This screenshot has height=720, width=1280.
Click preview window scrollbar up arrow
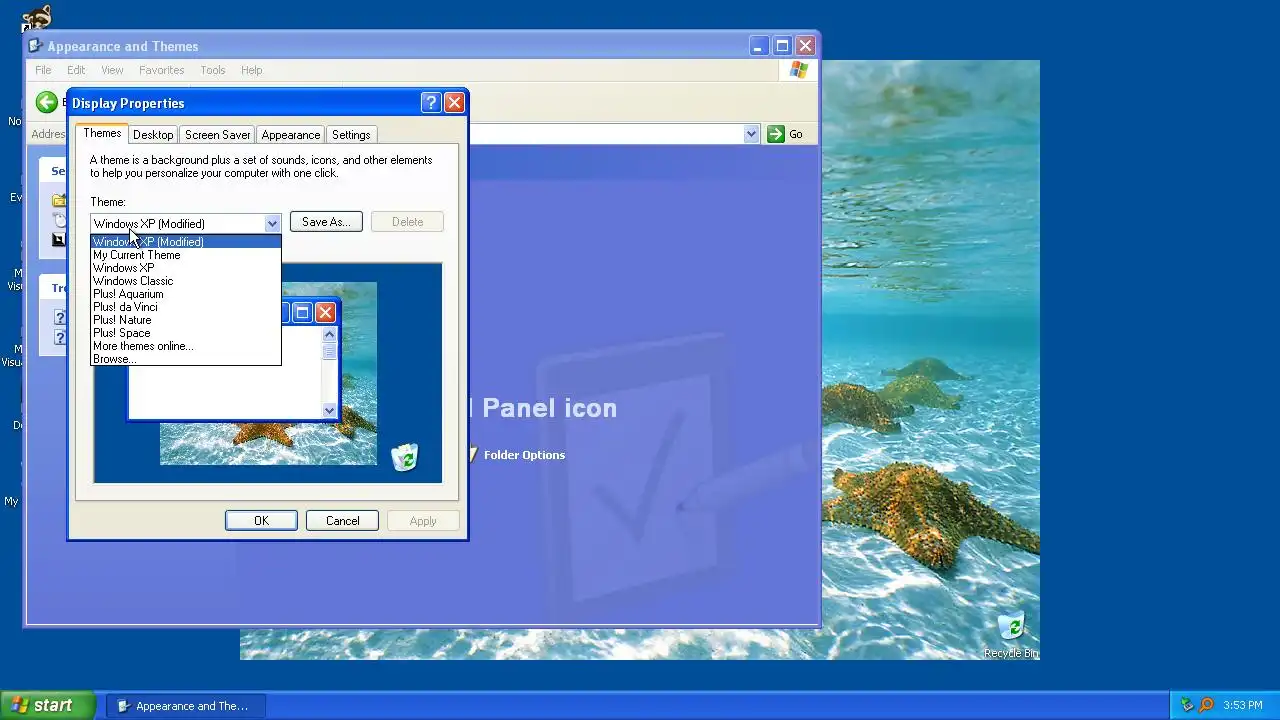[330, 336]
